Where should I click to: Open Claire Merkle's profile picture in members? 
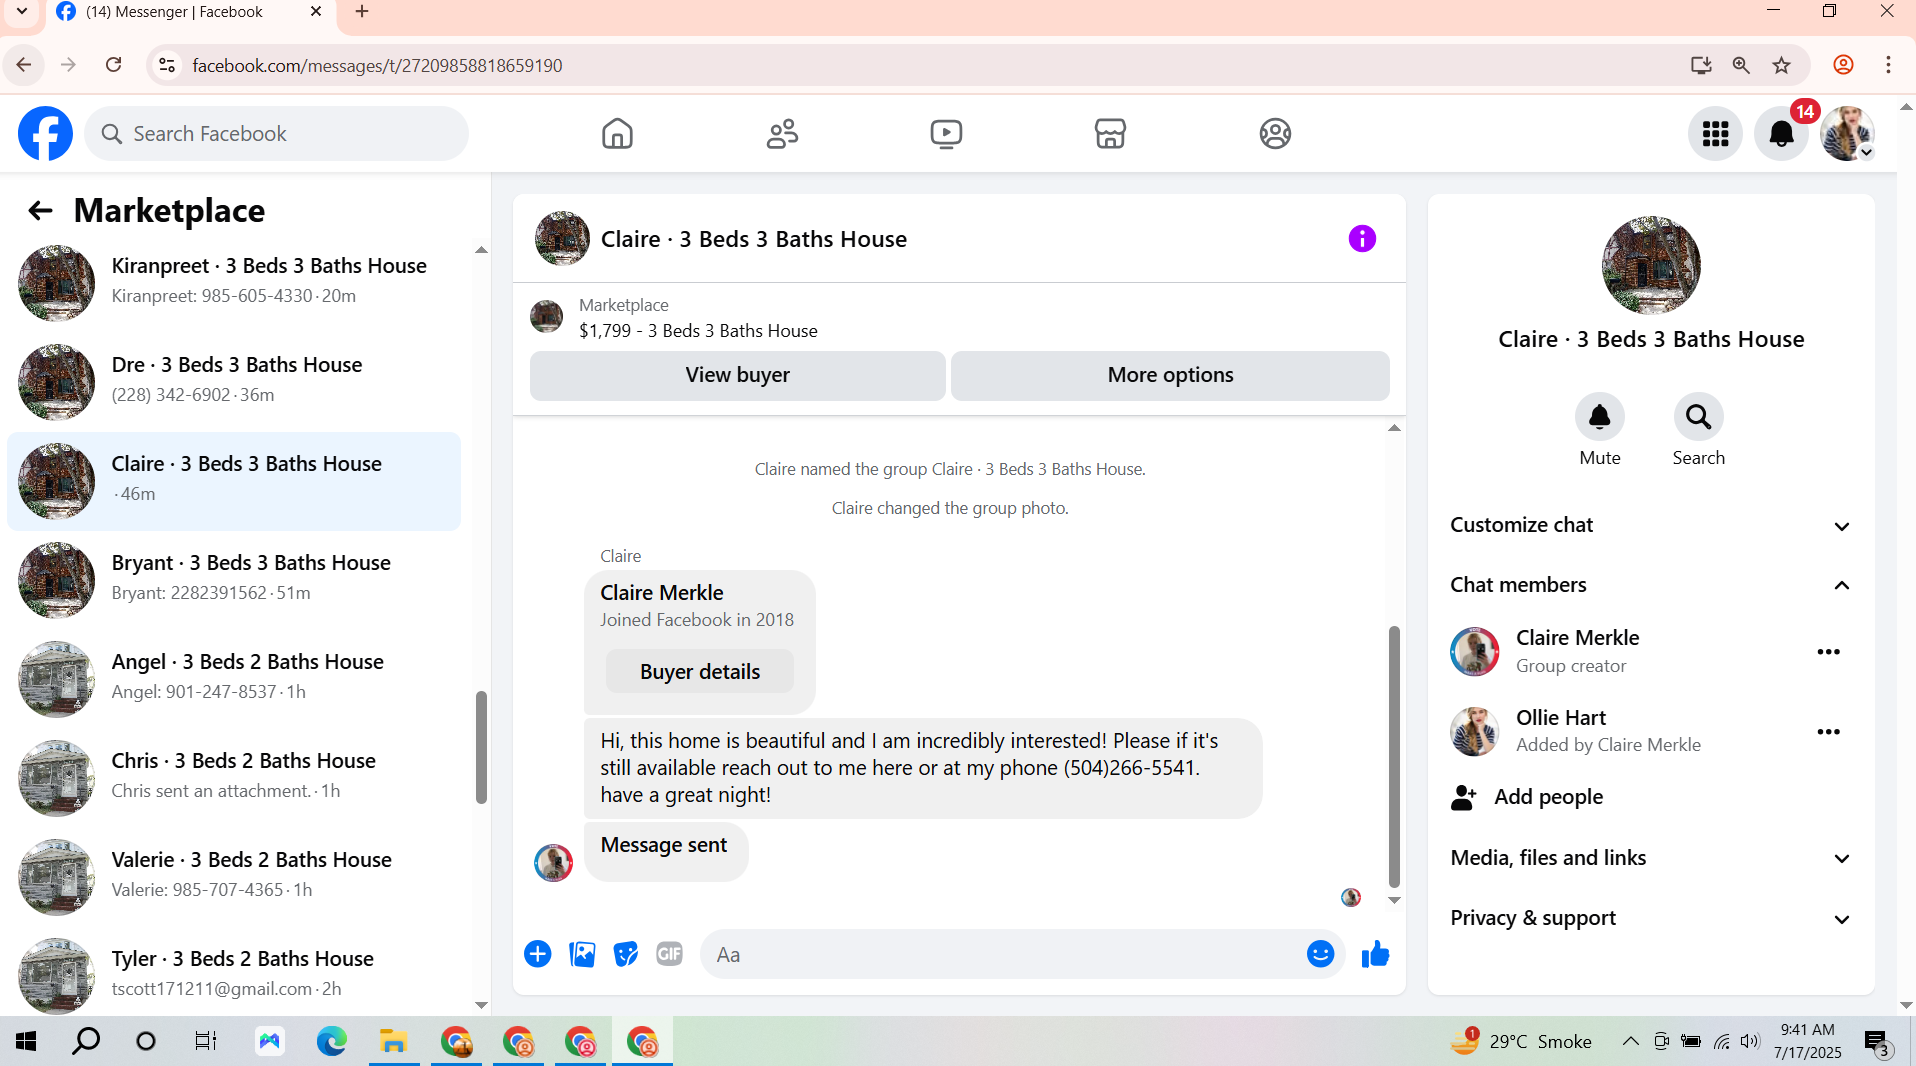(x=1475, y=652)
